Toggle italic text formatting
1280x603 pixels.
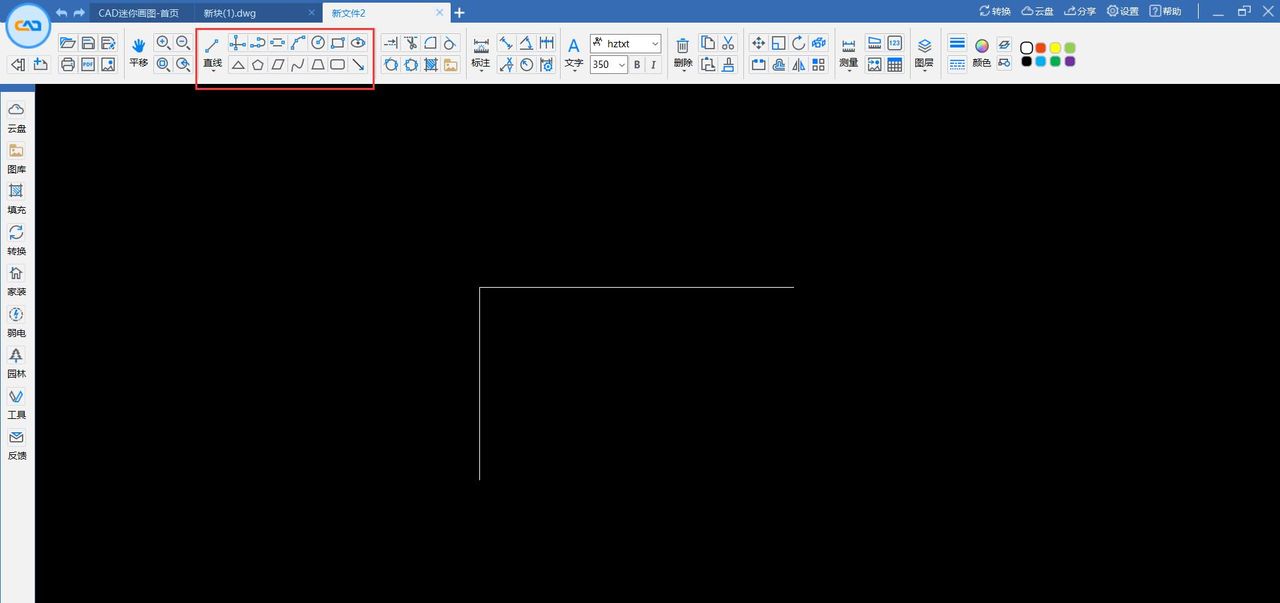tap(654, 65)
